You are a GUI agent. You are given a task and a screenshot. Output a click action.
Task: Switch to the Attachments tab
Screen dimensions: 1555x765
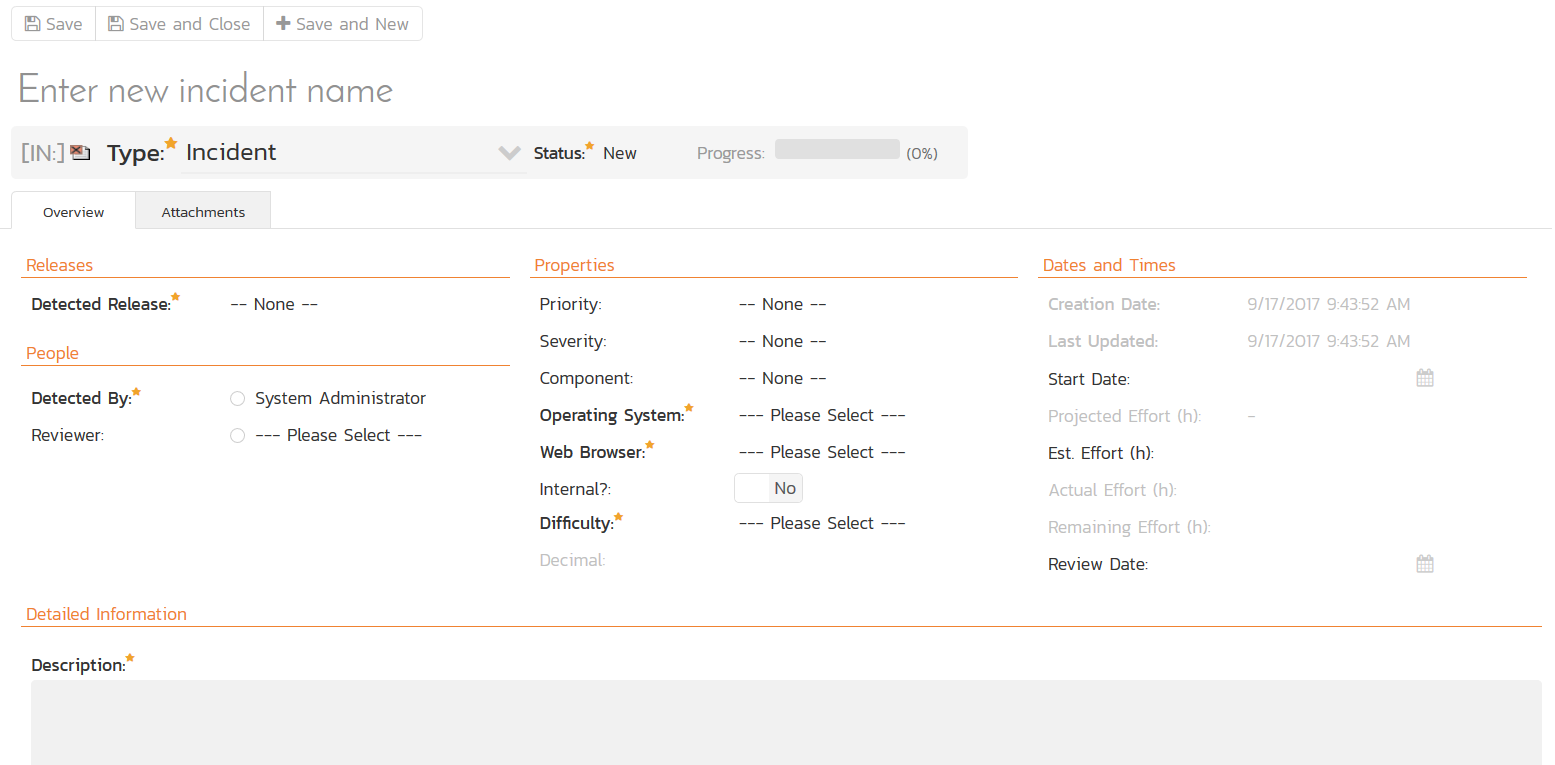pos(203,212)
